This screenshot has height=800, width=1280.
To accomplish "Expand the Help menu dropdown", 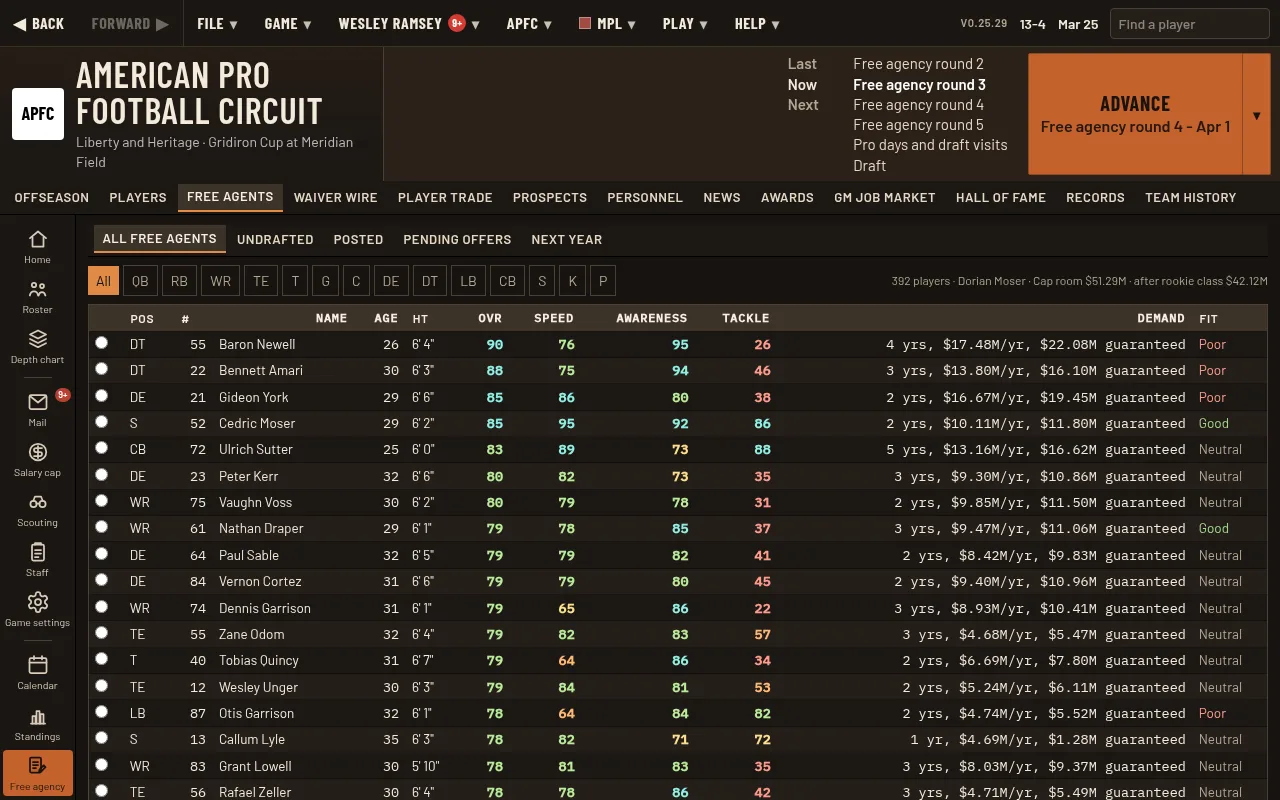I will click(x=758, y=23).
